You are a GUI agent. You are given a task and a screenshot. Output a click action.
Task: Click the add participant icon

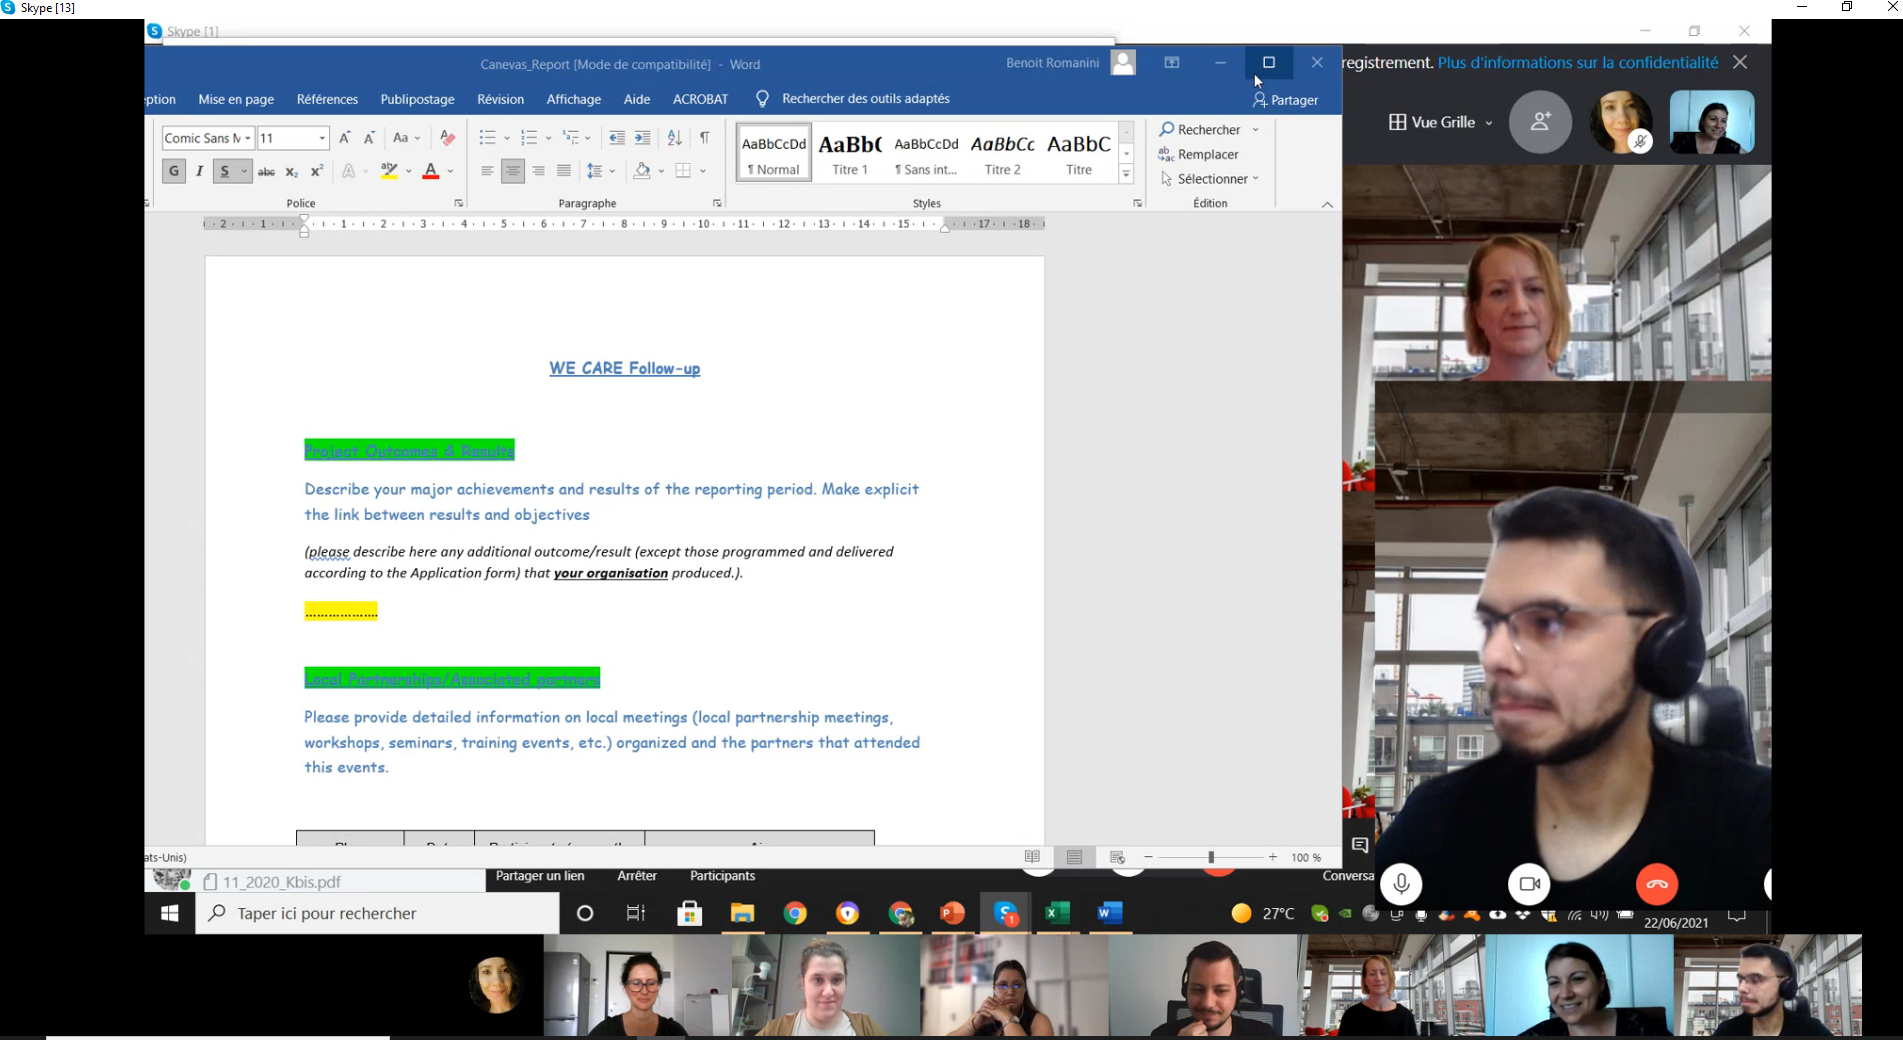tap(1540, 122)
